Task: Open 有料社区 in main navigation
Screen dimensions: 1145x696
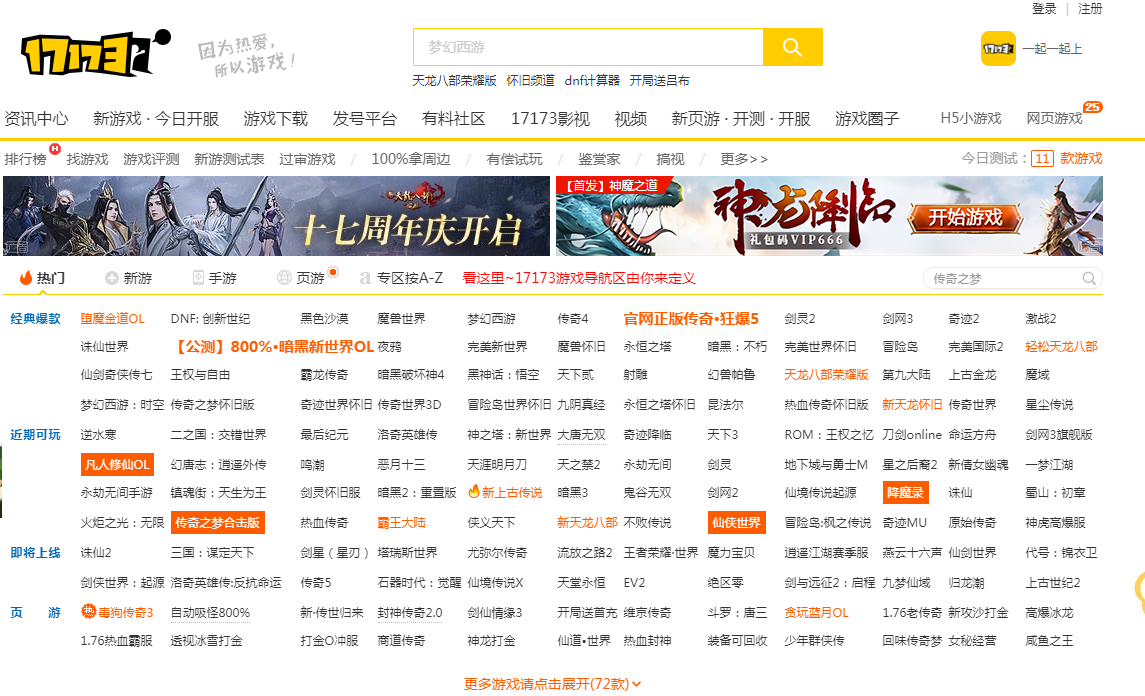Action: (x=453, y=118)
